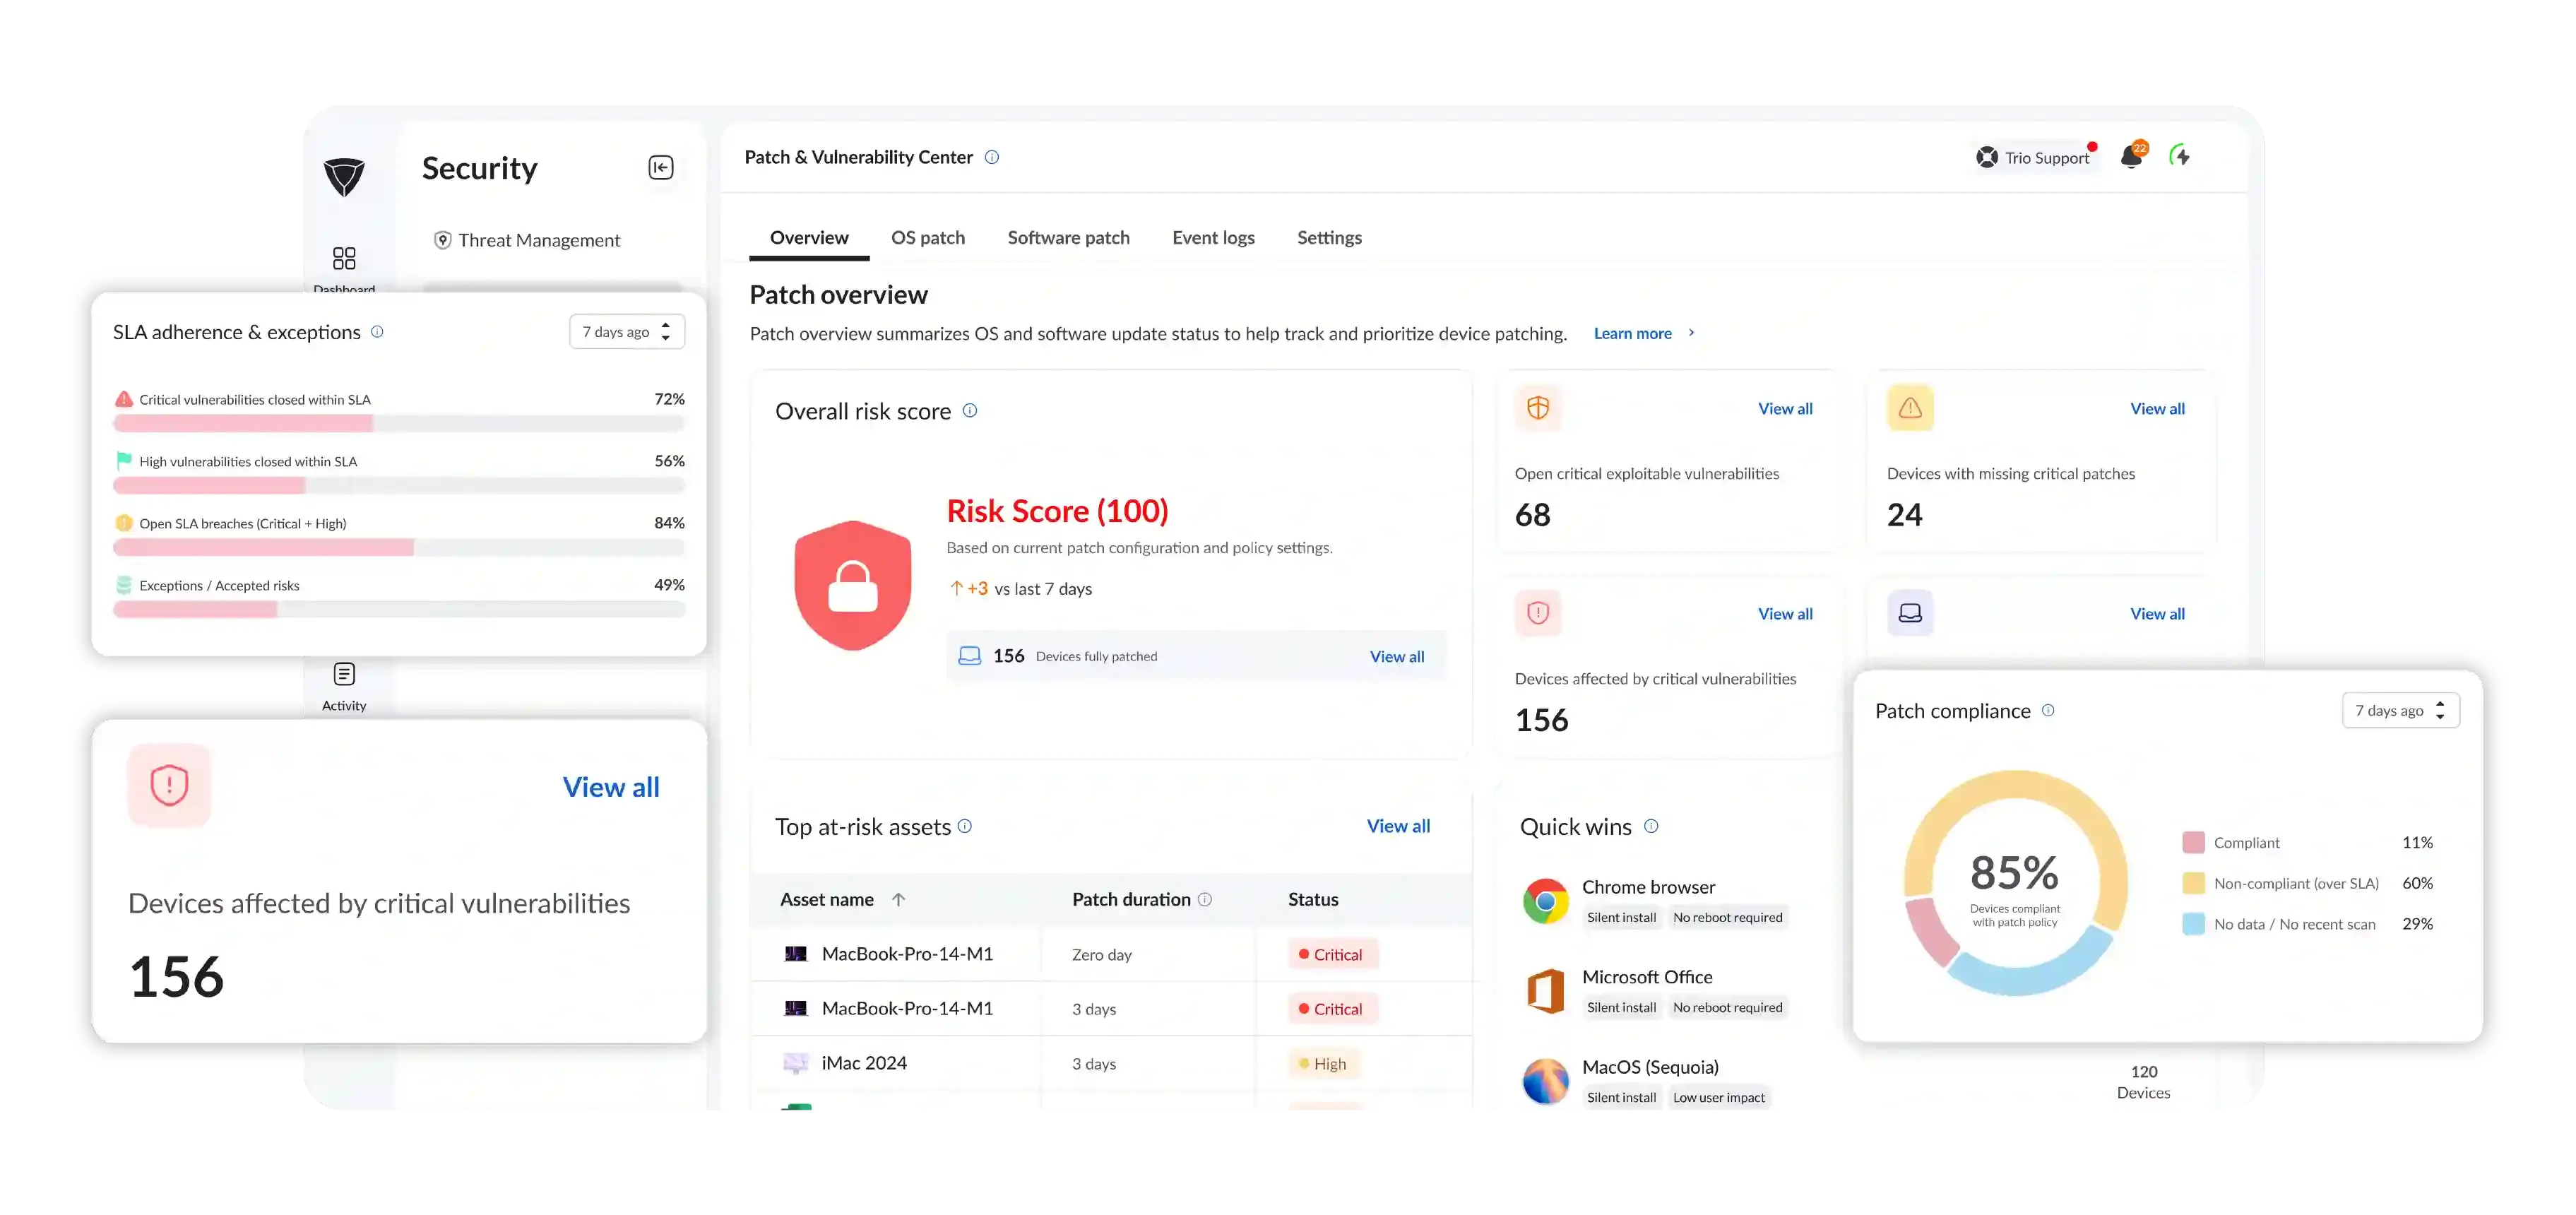
Task: Click info icon beside Patch compliance
Action: click(x=2048, y=711)
